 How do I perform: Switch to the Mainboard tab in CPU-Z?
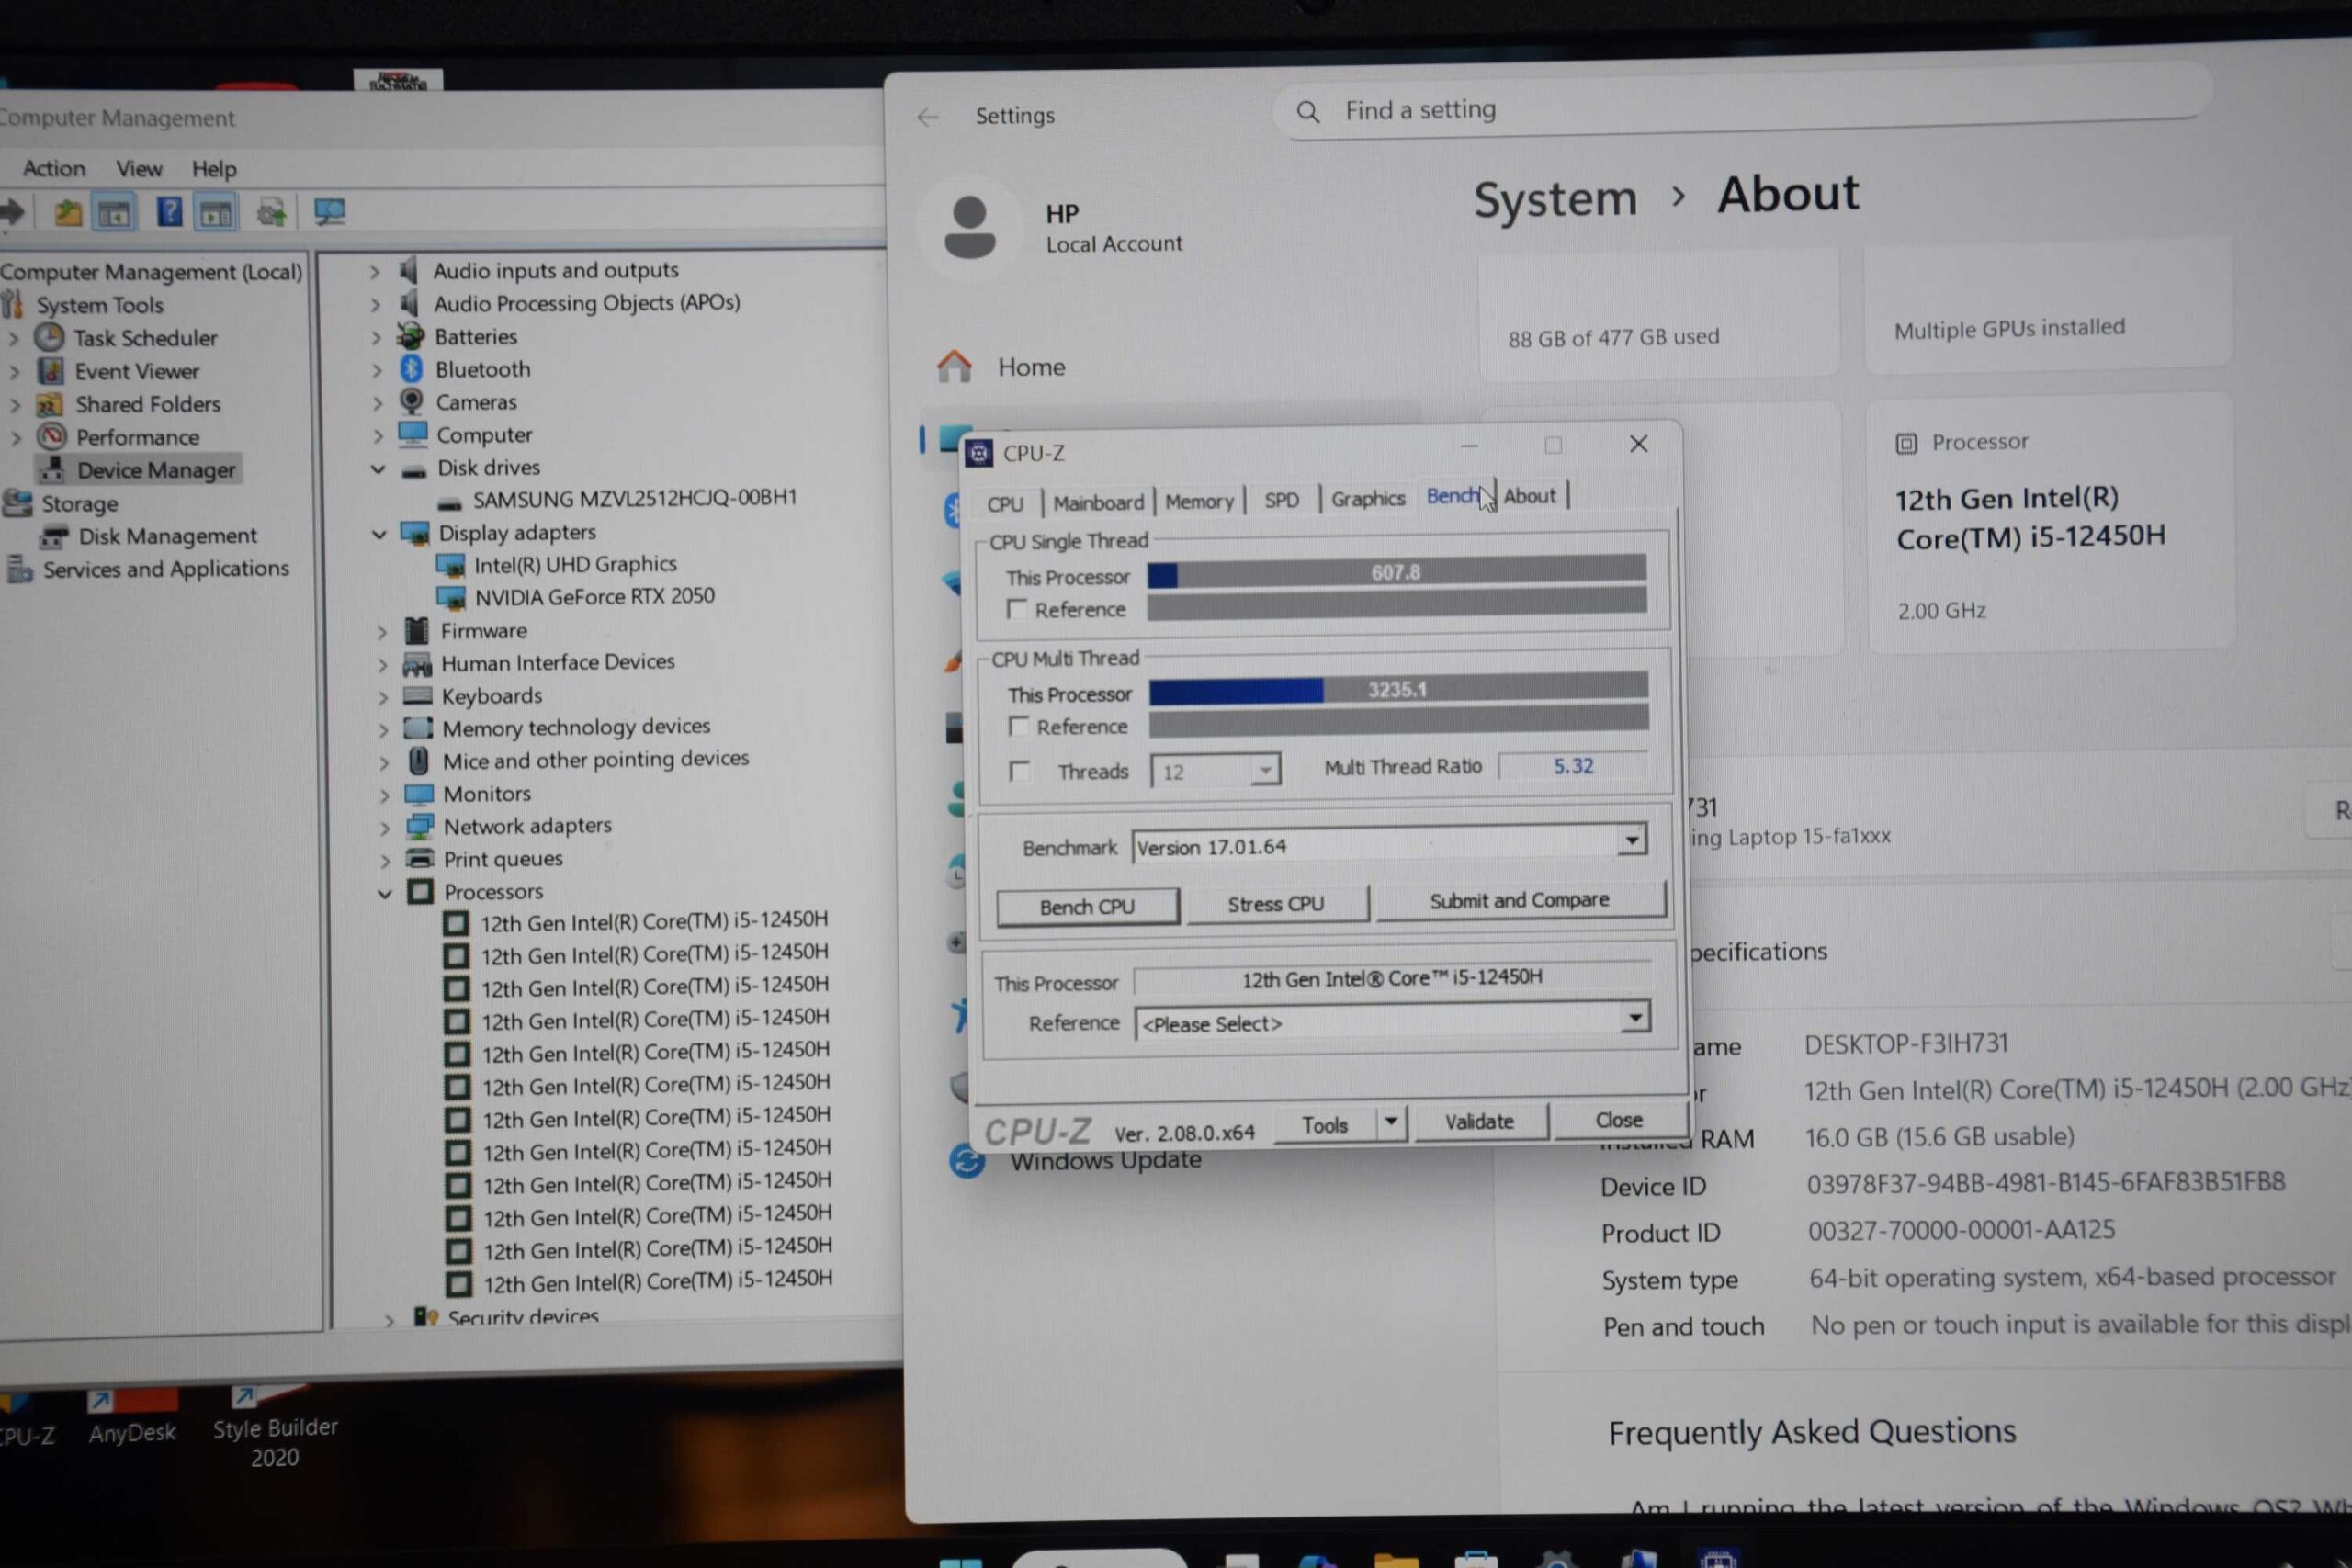pyautogui.click(x=1098, y=502)
